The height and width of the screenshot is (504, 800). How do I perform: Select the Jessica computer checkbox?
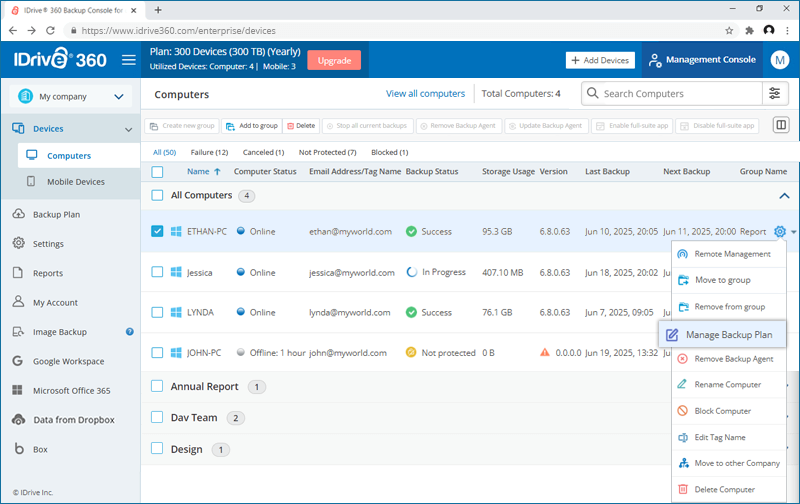pos(157,272)
